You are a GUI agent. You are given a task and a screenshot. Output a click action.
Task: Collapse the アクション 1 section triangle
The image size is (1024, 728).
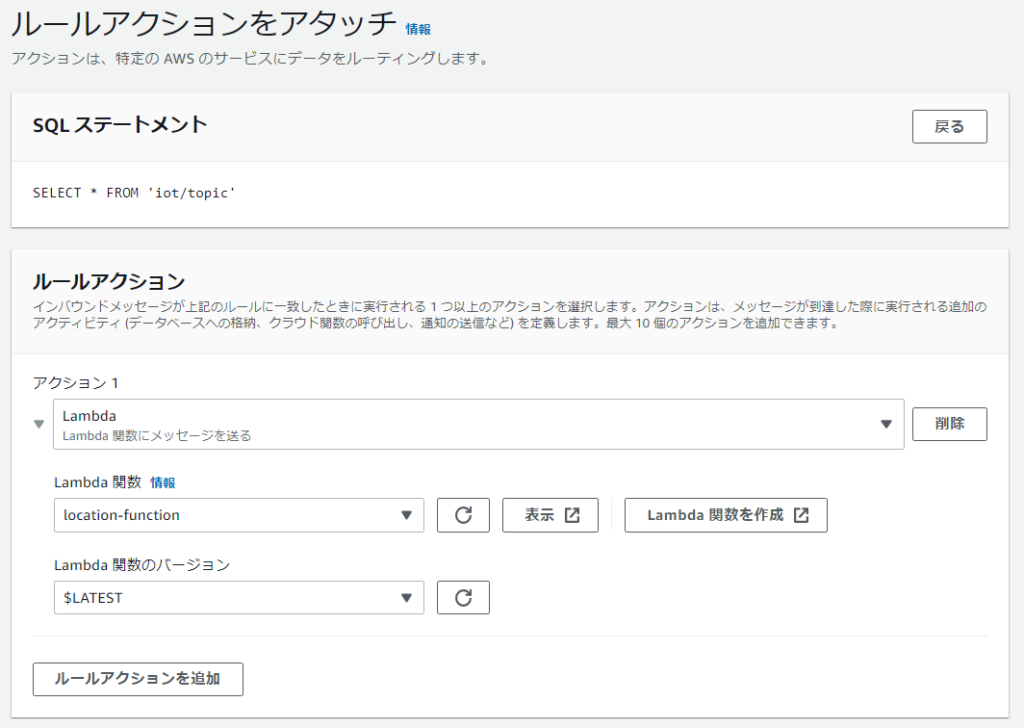(39, 424)
